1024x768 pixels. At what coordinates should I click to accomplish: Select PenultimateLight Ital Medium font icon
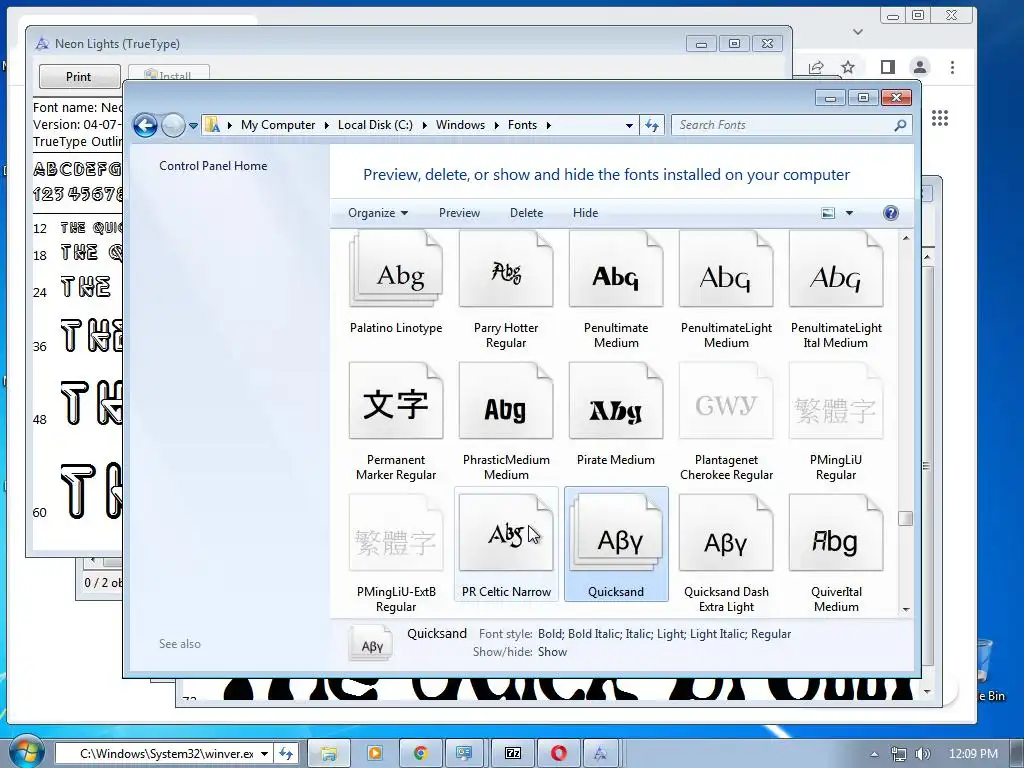[836, 269]
